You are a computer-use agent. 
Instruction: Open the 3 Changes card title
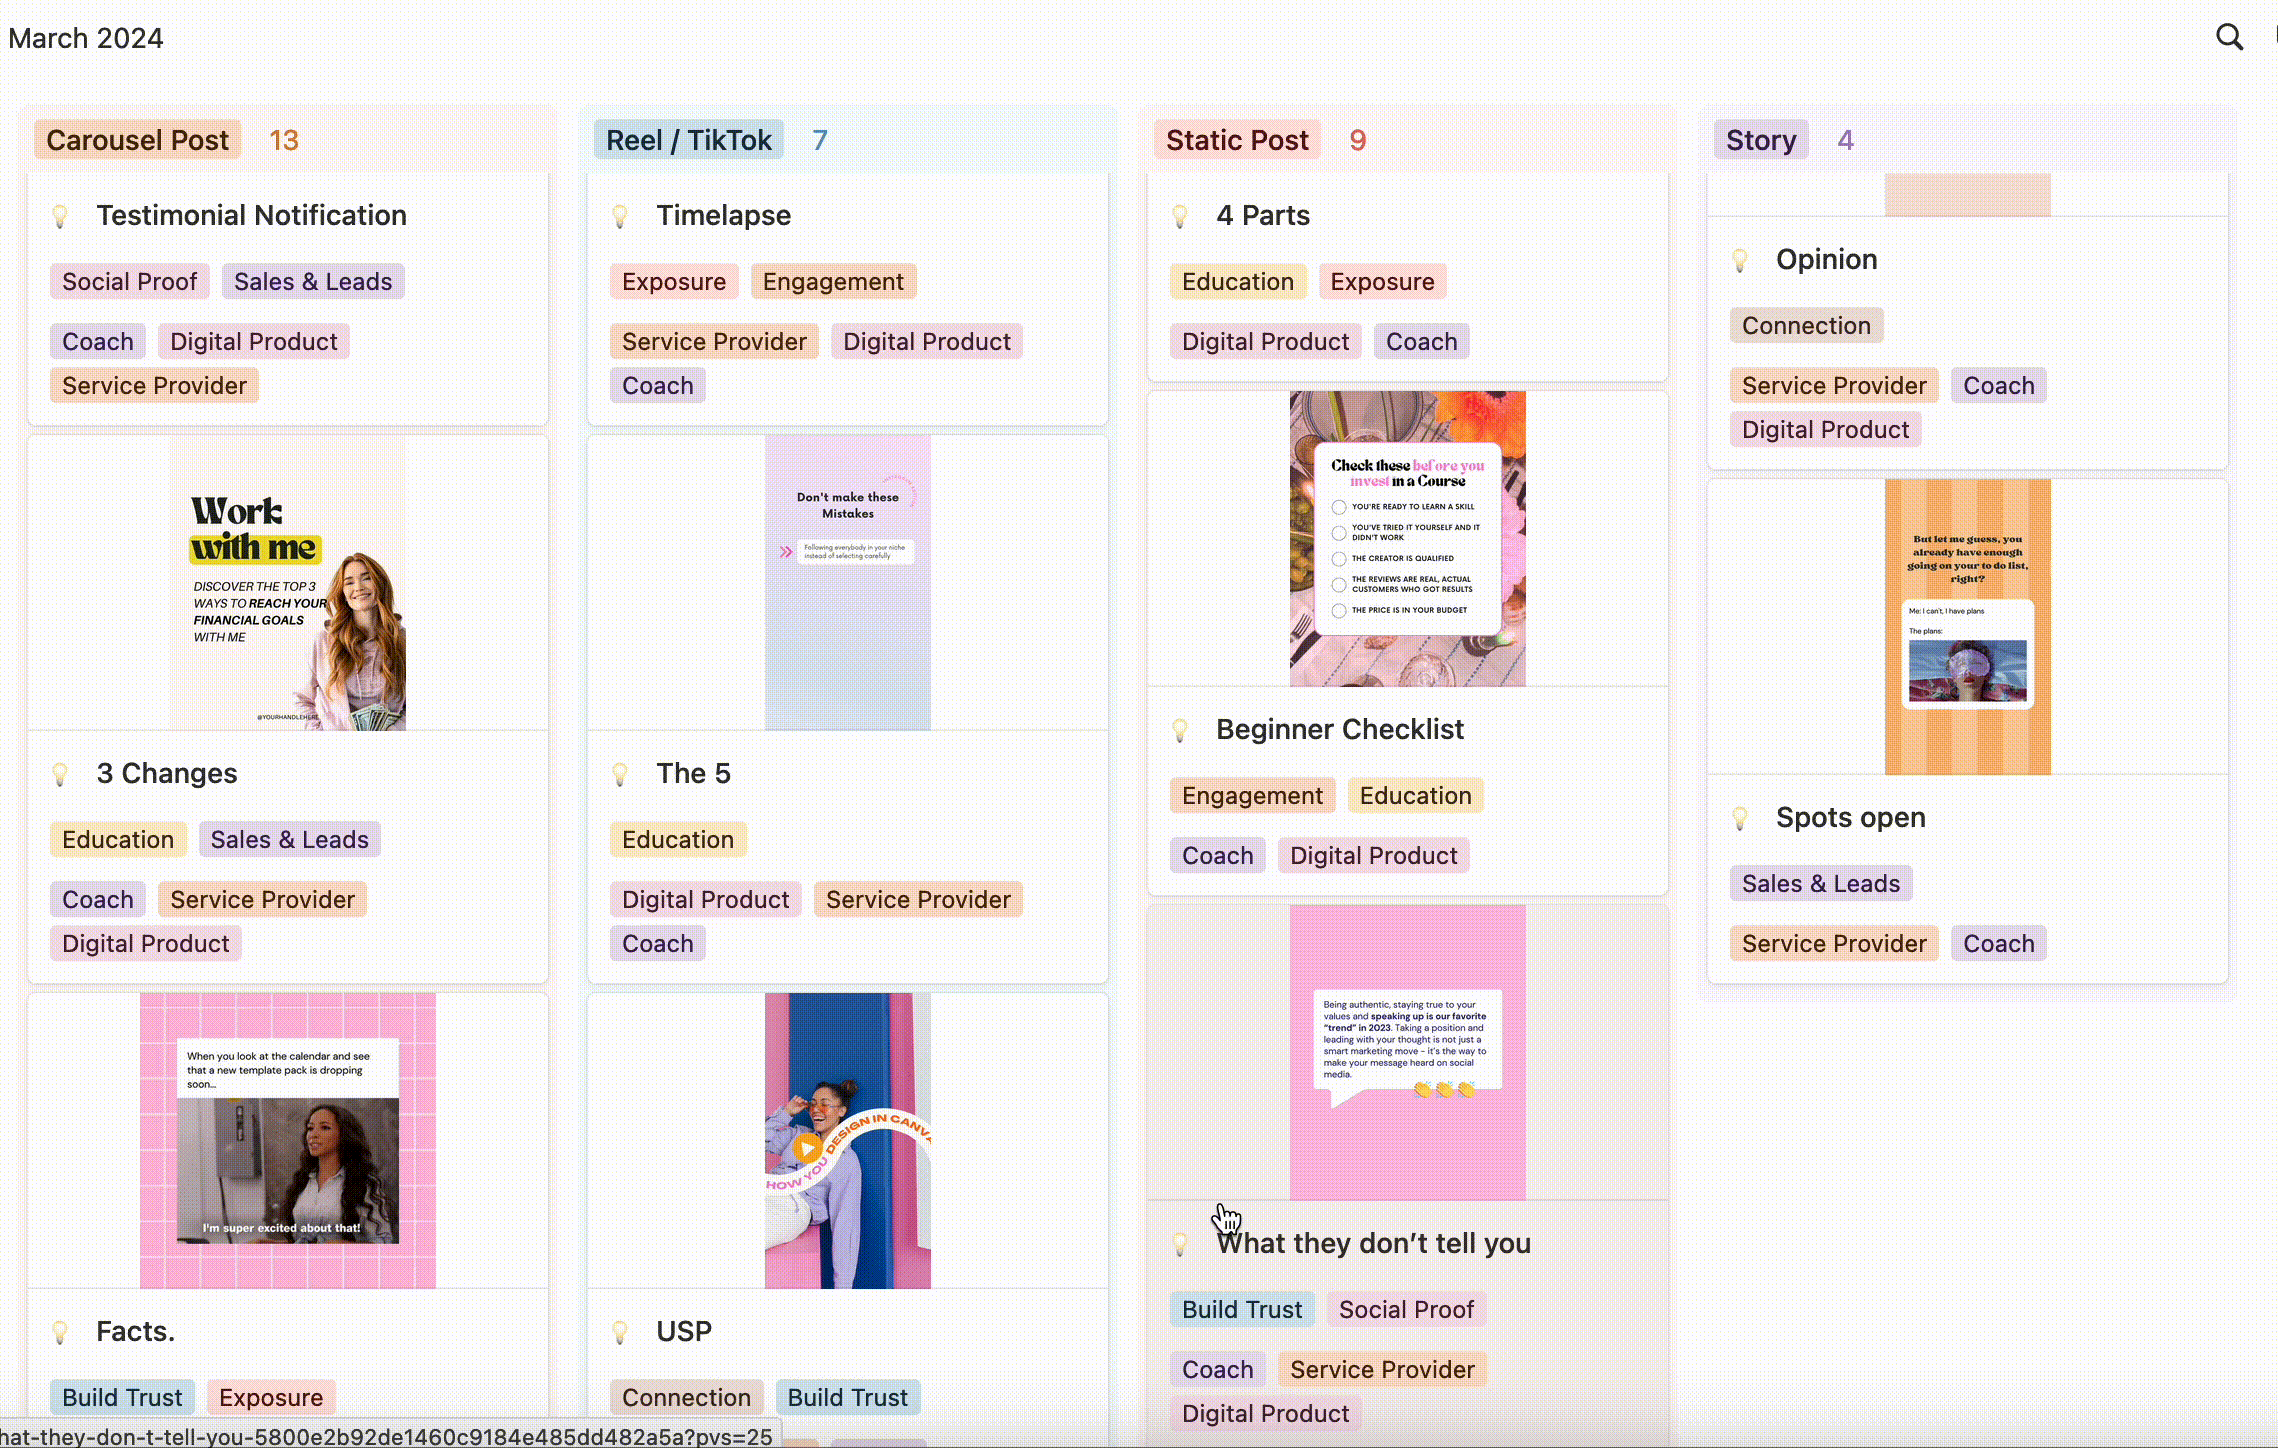coord(167,773)
